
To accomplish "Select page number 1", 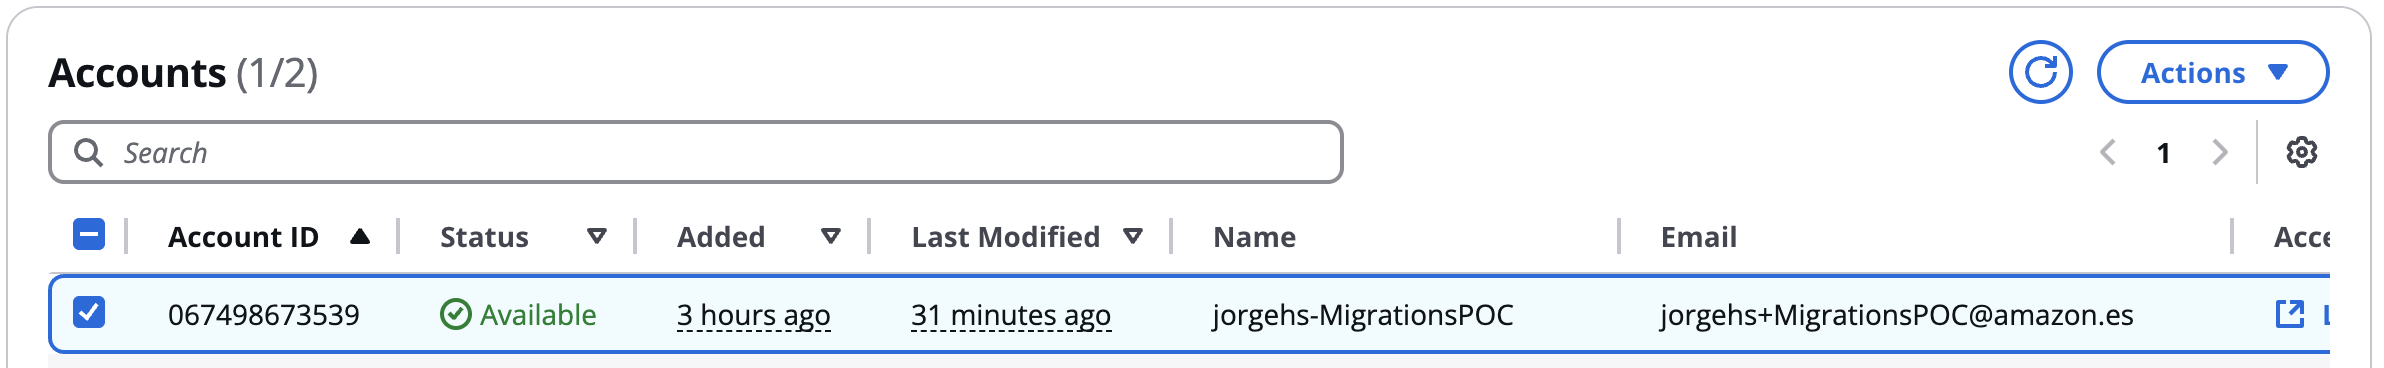I will tap(2163, 153).
